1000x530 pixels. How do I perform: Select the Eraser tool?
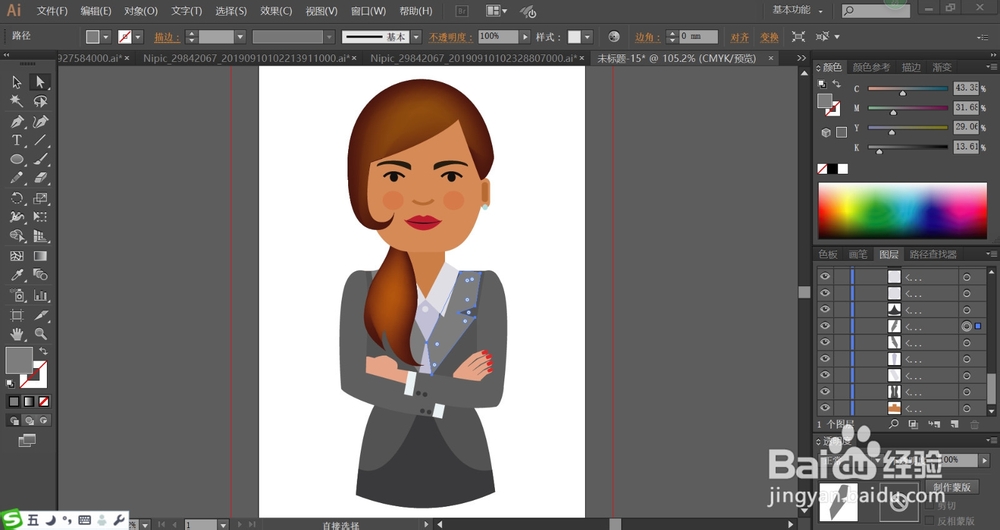click(40, 179)
